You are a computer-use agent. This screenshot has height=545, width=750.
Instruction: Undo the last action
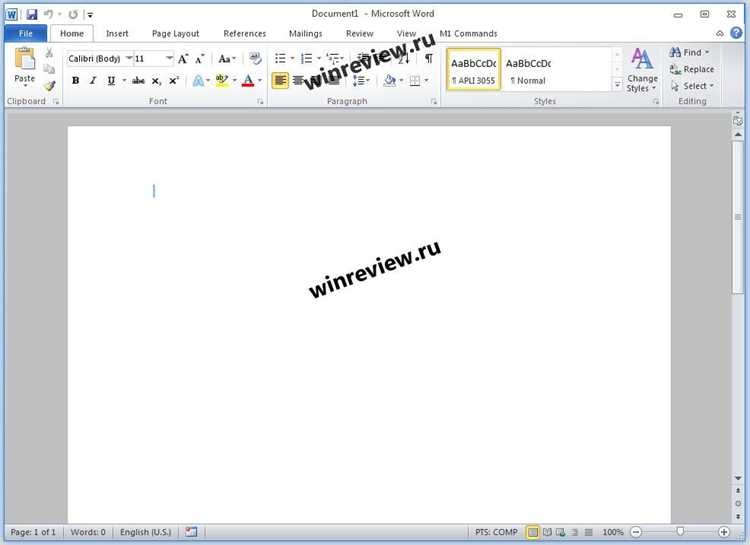pyautogui.click(x=49, y=14)
